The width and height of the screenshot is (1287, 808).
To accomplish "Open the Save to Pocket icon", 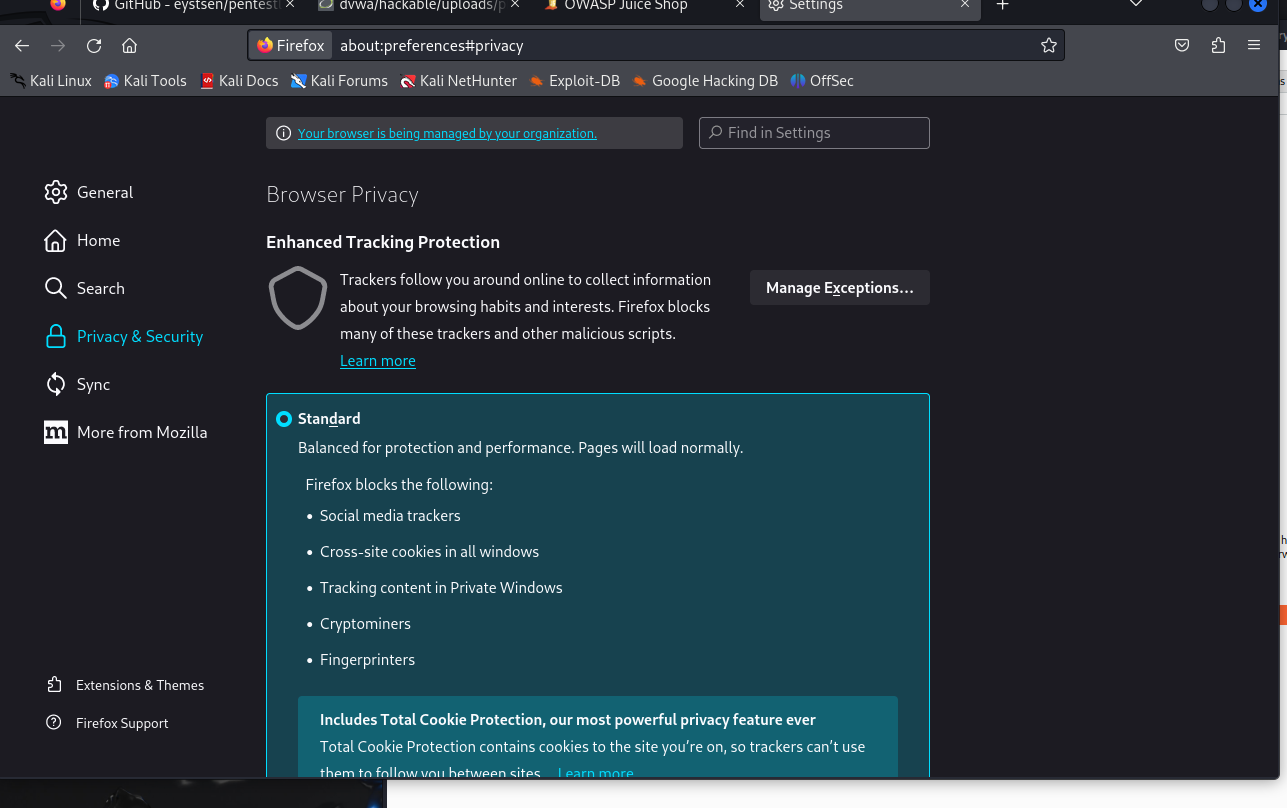I will coord(1182,45).
